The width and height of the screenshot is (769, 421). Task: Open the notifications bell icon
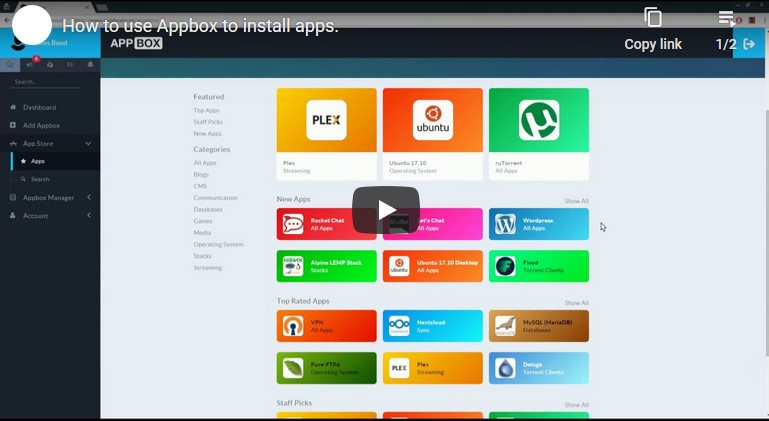(x=90, y=65)
